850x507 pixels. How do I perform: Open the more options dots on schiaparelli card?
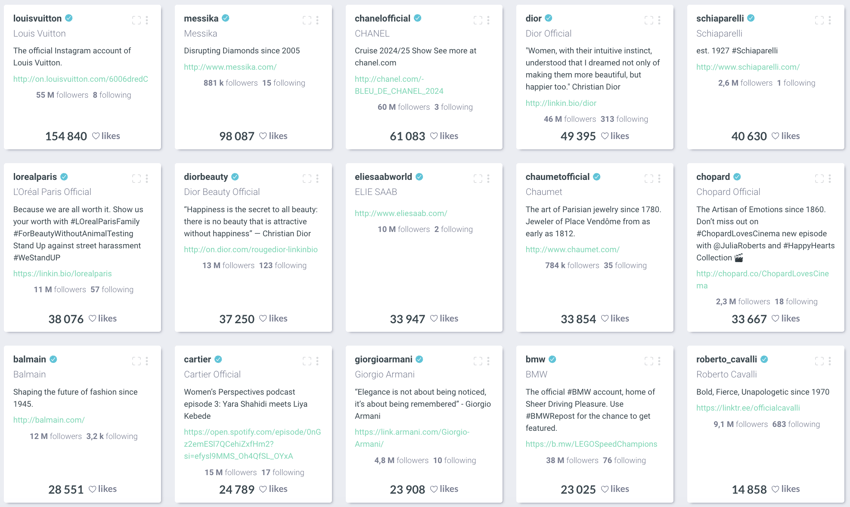coord(830,20)
